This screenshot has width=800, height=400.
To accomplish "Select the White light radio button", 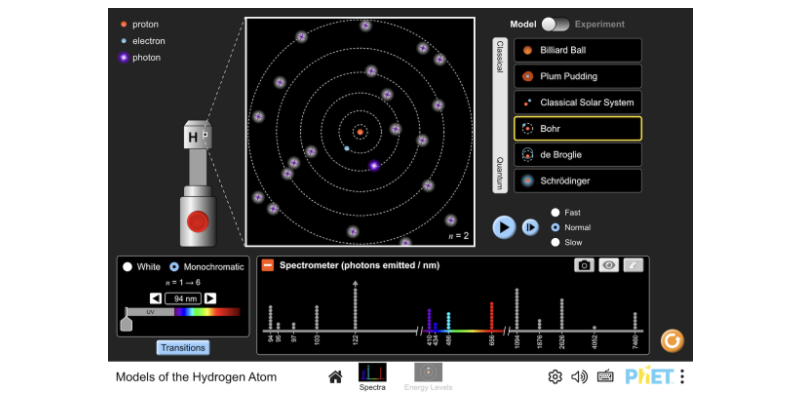I will click(x=127, y=267).
